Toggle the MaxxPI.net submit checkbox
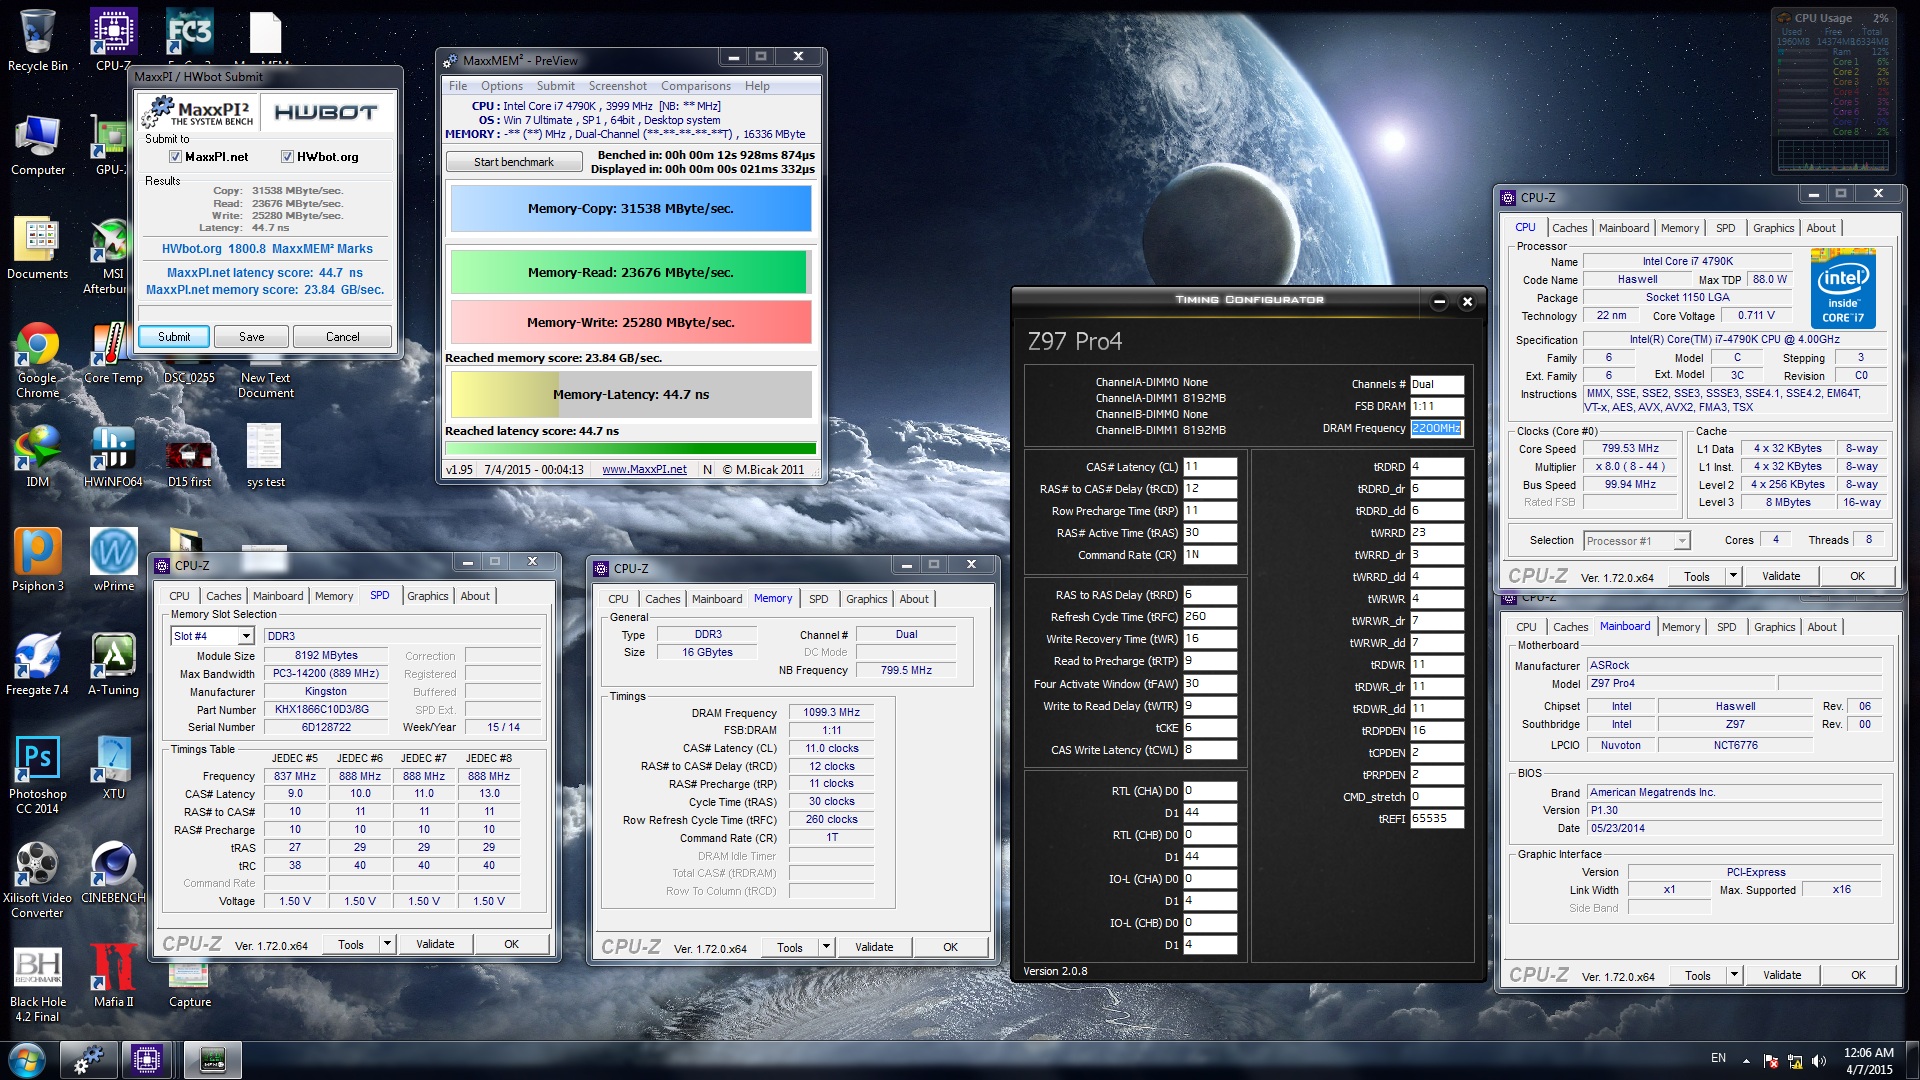1920x1080 pixels. coord(175,157)
